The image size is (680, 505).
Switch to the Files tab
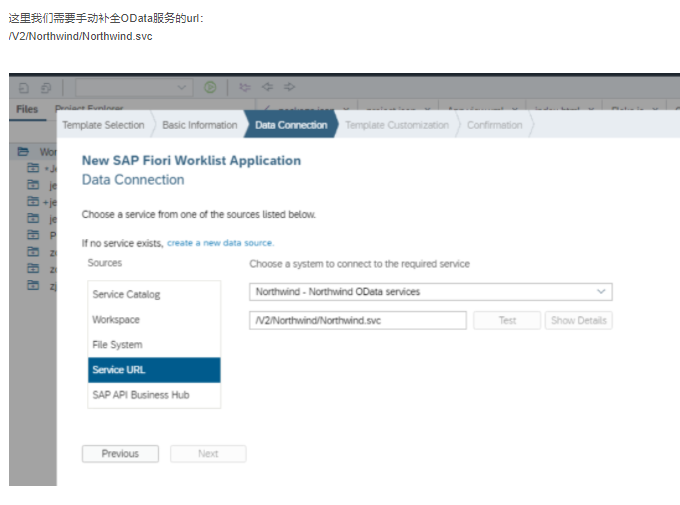tap(27, 109)
